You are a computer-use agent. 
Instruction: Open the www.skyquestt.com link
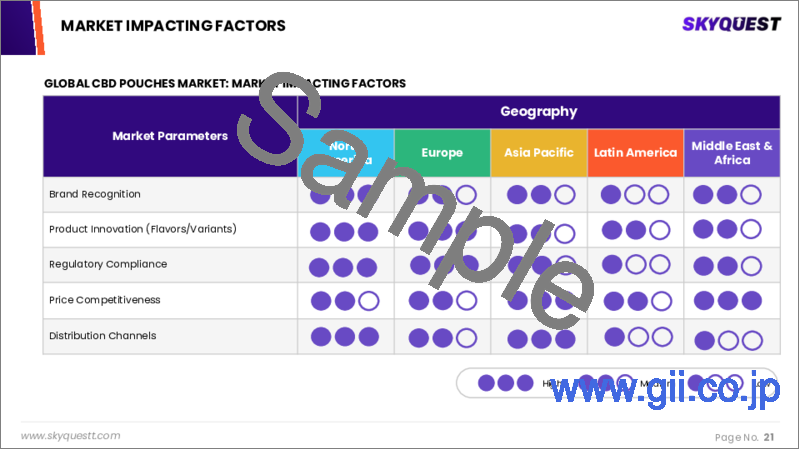tap(70, 436)
